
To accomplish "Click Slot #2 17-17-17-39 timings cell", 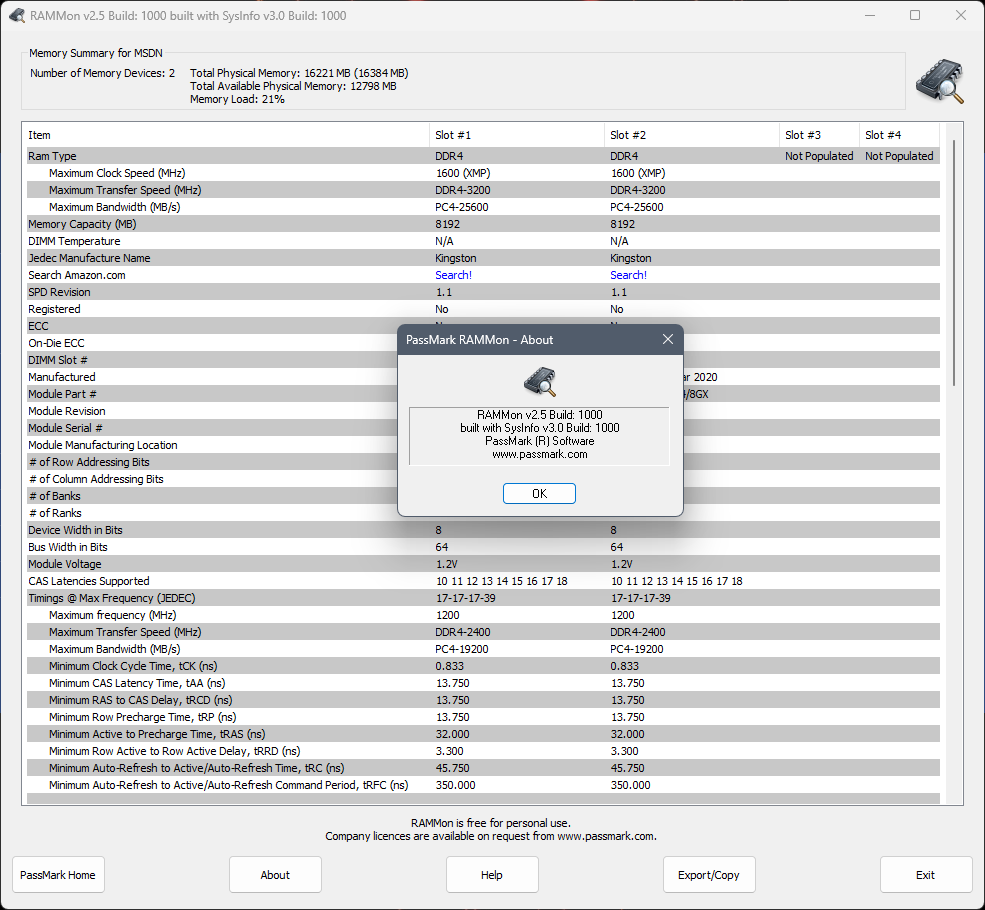I will 640,598.
